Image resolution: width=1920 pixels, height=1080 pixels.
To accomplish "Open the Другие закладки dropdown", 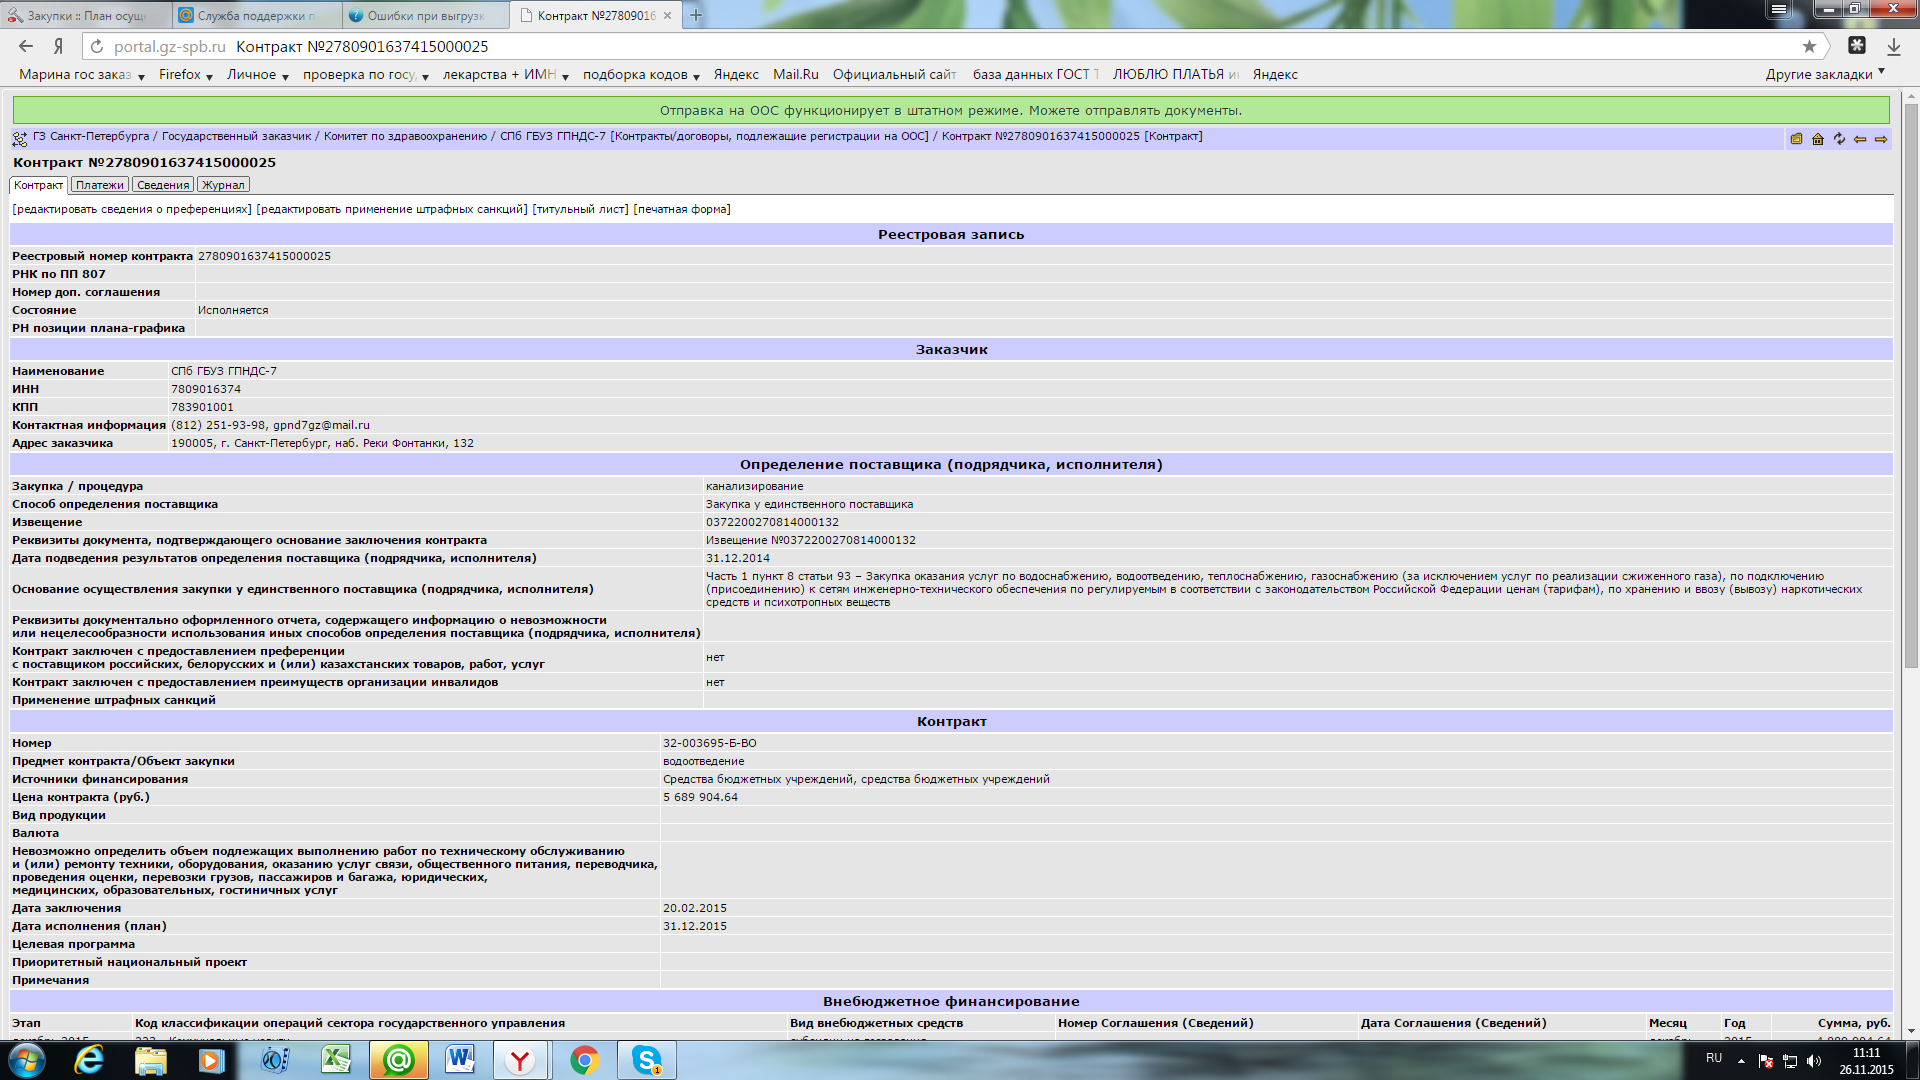I will click(x=1824, y=74).
